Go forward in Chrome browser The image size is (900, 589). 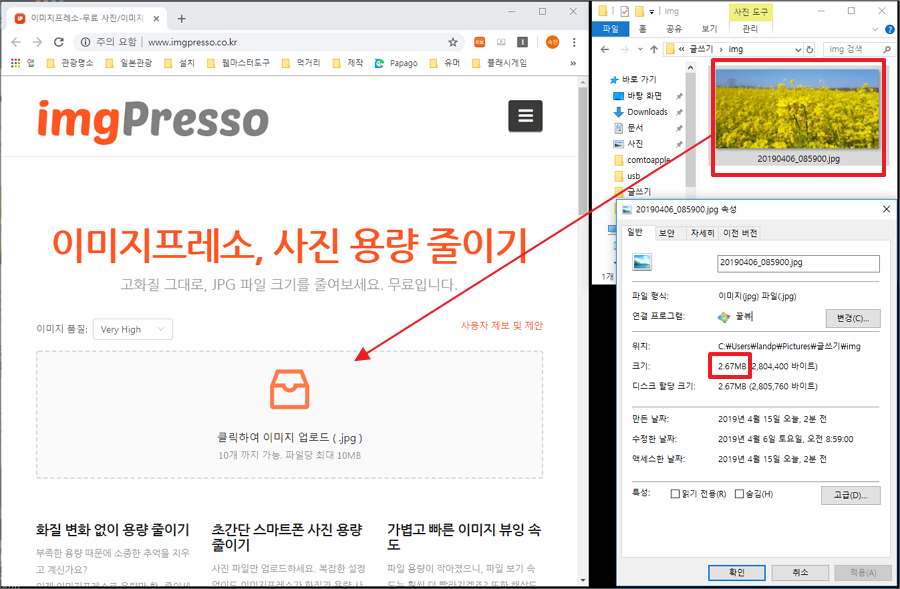click(x=37, y=42)
